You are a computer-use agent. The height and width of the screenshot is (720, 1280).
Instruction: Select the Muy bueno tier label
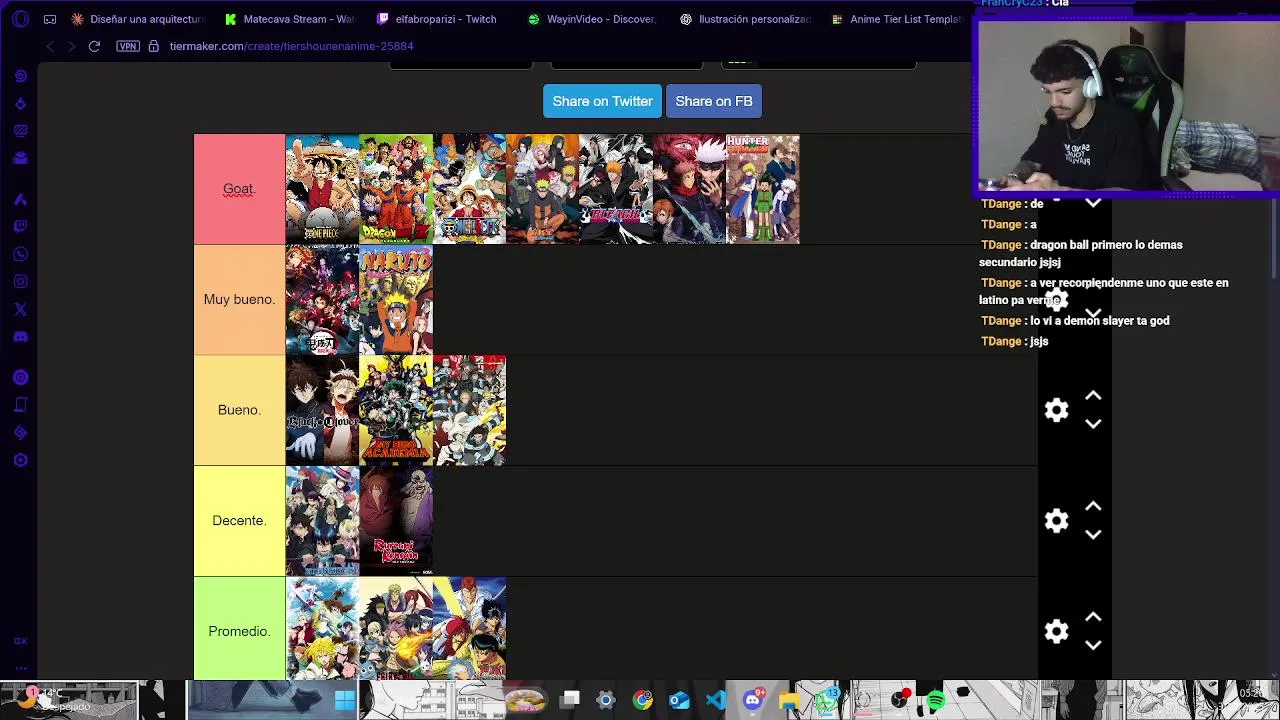click(x=239, y=300)
